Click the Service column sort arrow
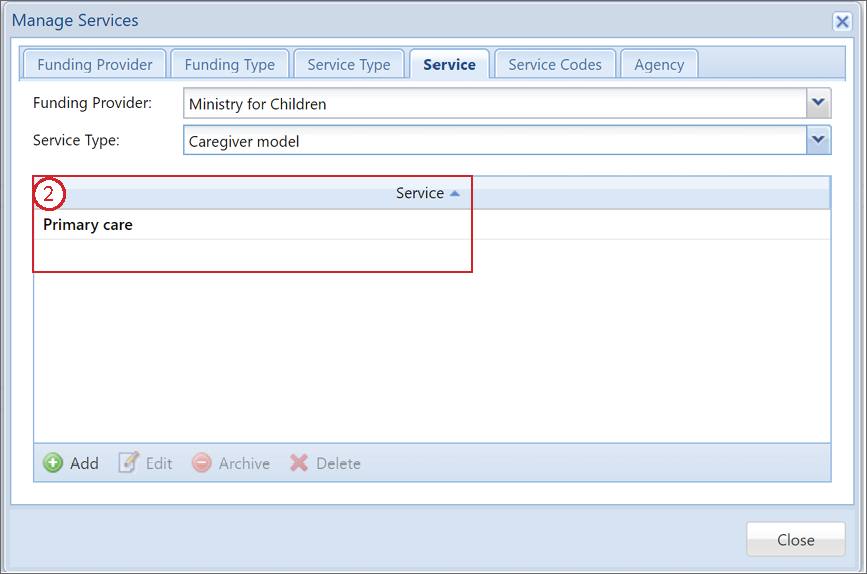This screenshot has height=574, width=867. 455,193
